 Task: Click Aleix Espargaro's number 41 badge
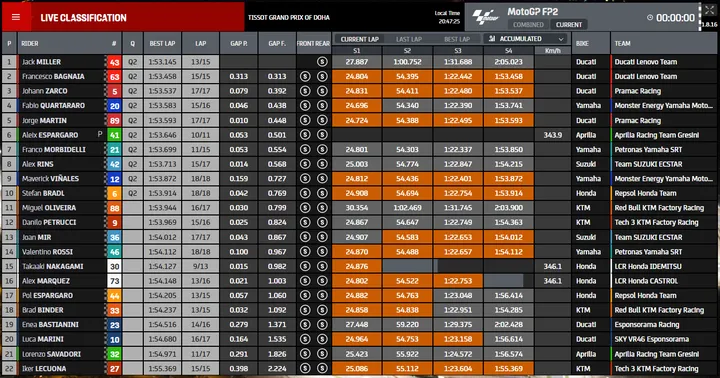point(114,135)
